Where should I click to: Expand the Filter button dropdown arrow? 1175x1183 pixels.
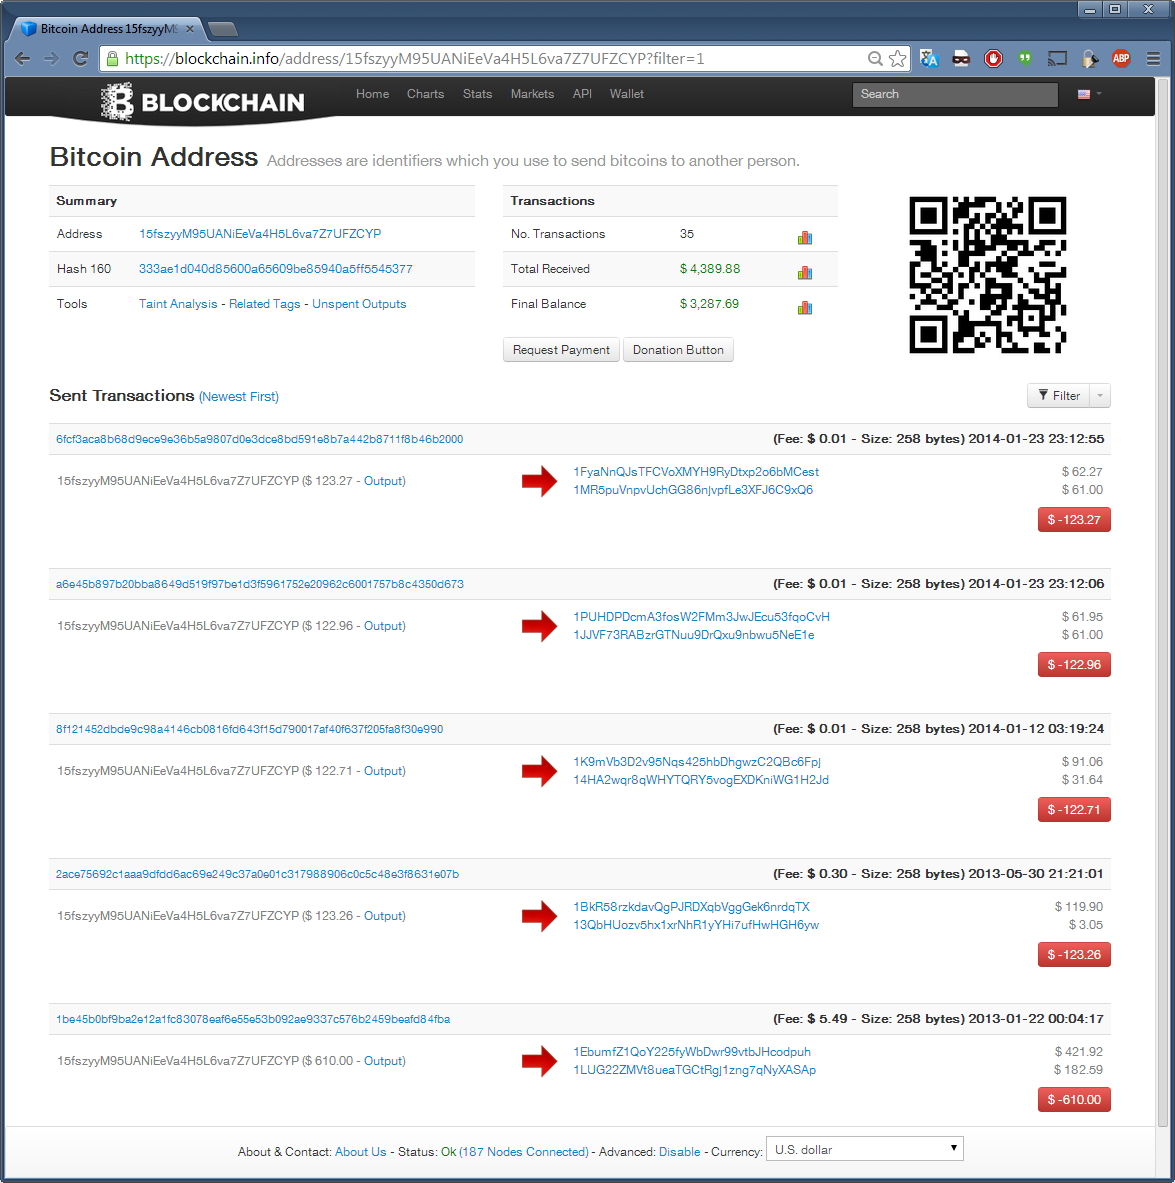pyautogui.click(x=1100, y=395)
